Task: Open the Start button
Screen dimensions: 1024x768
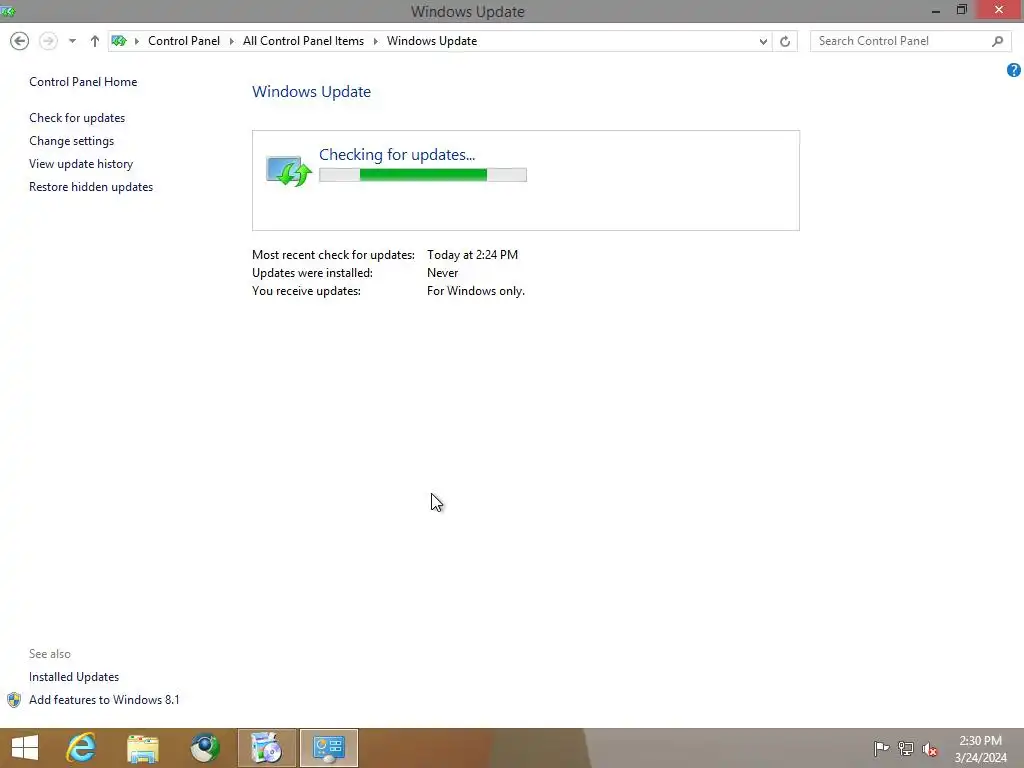Action: pos(25,748)
